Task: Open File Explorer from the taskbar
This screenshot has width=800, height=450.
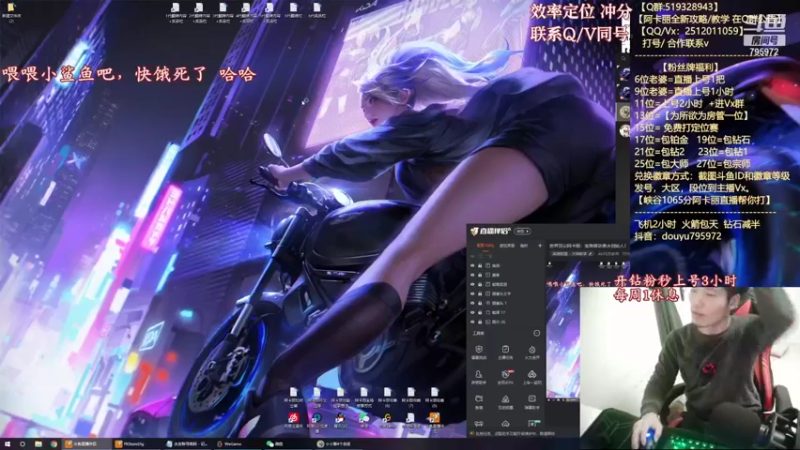Action: (38, 444)
